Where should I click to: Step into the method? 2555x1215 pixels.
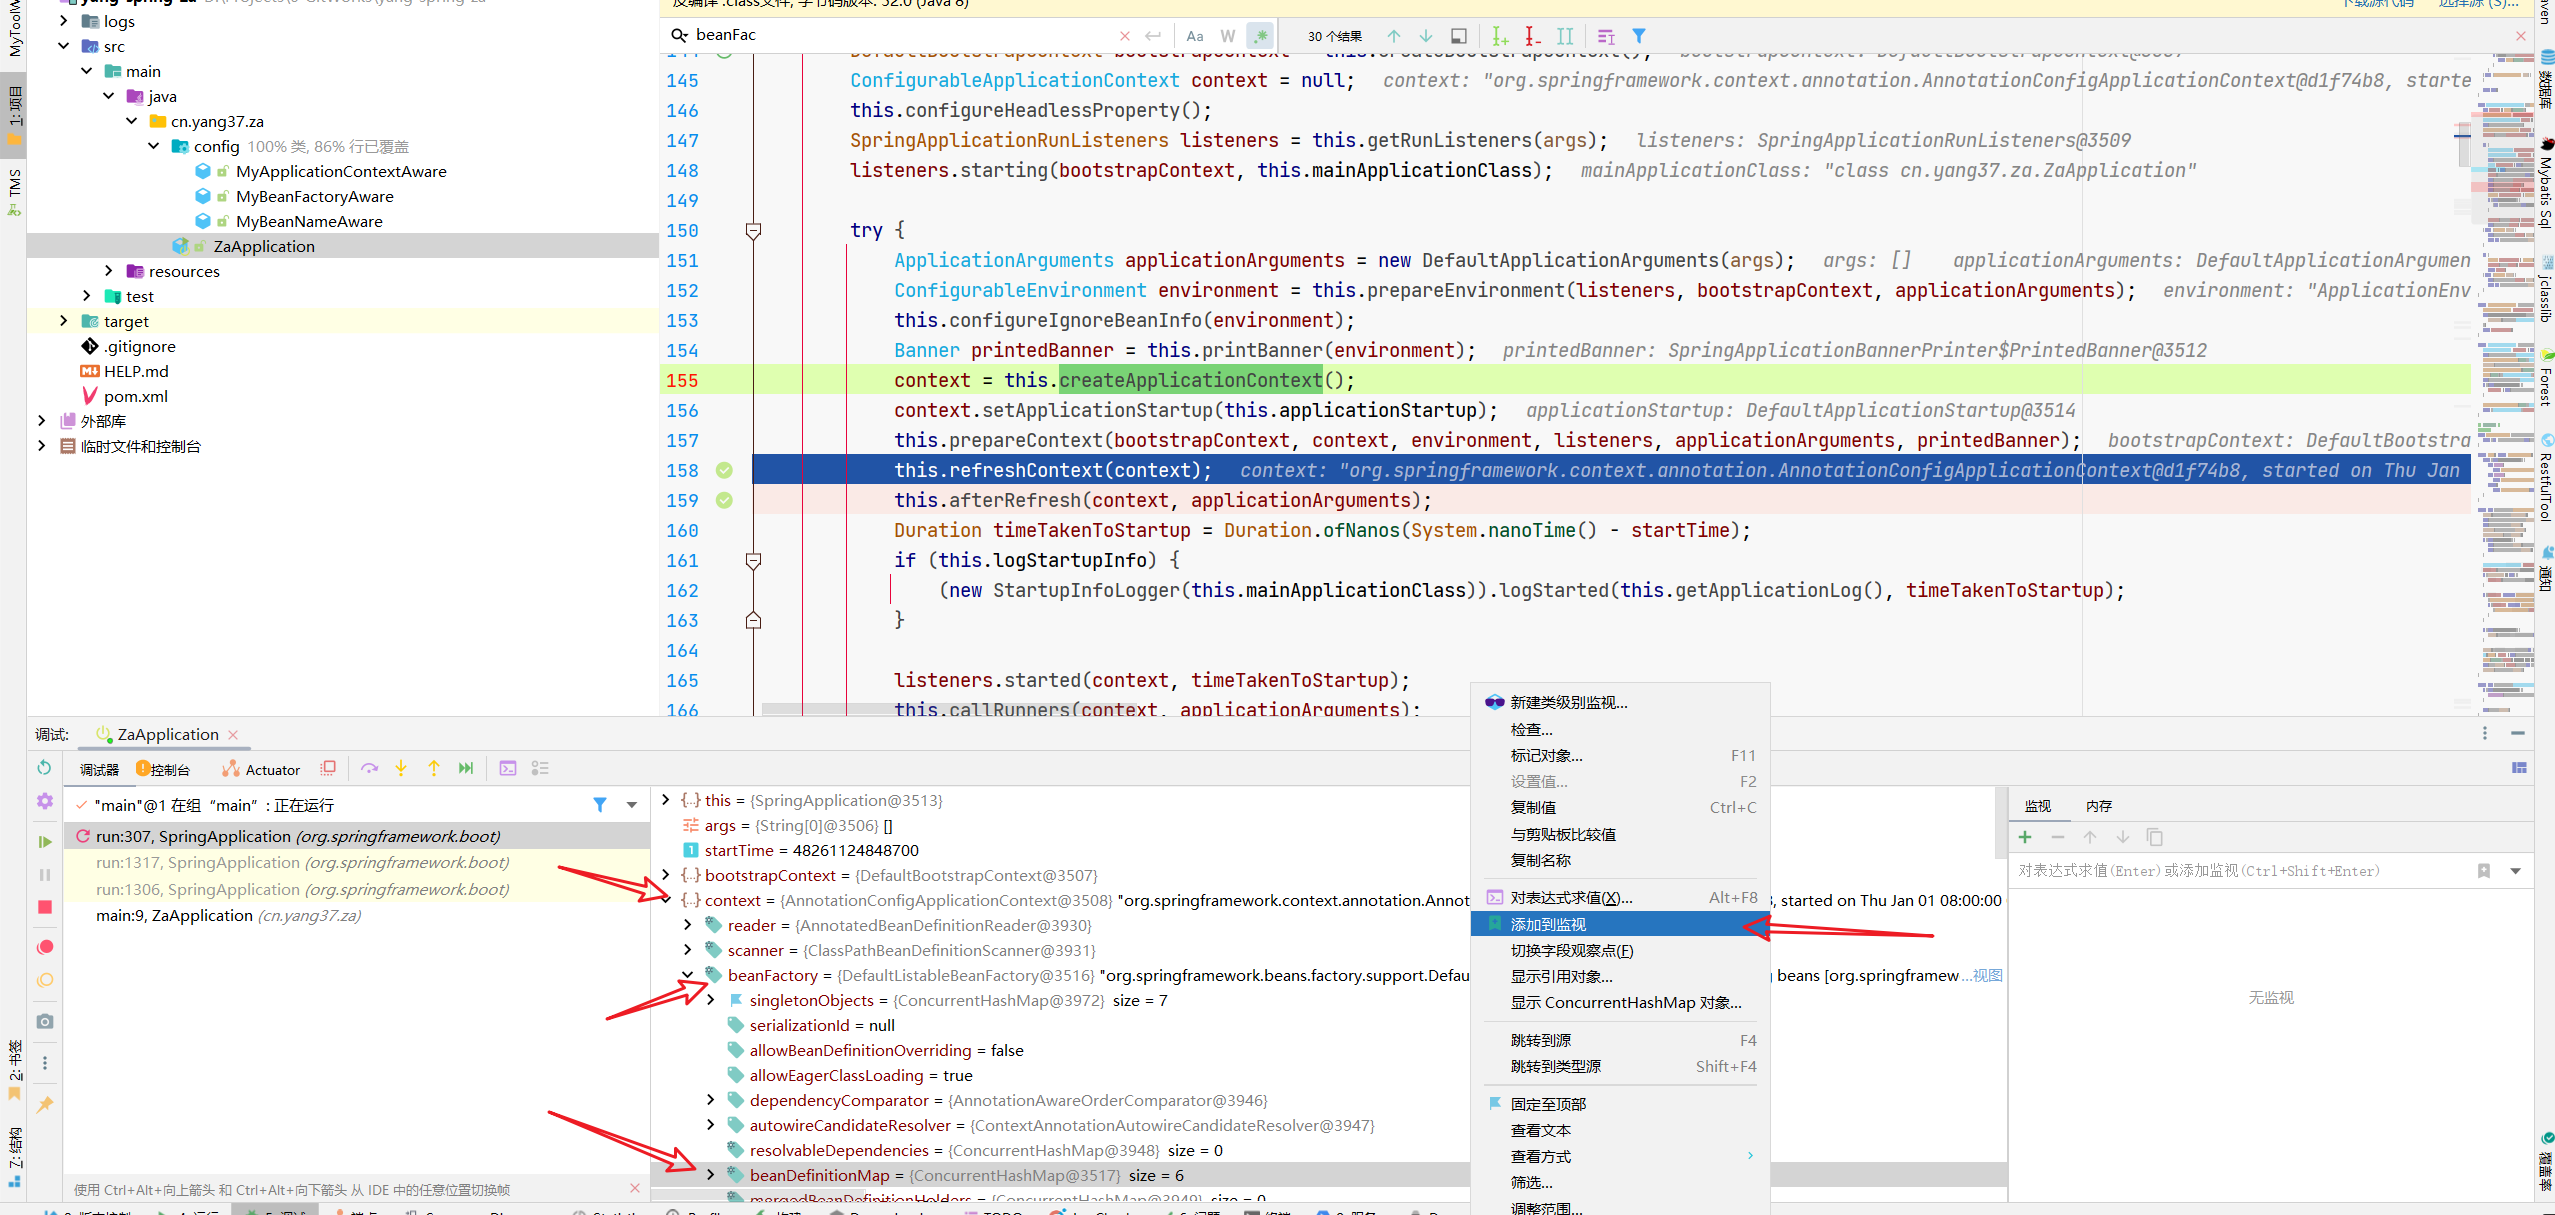[401, 768]
